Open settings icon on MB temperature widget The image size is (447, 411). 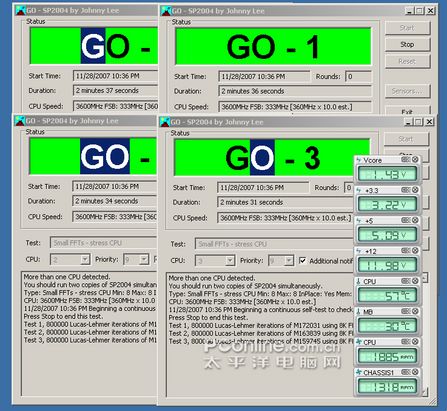tap(405, 311)
